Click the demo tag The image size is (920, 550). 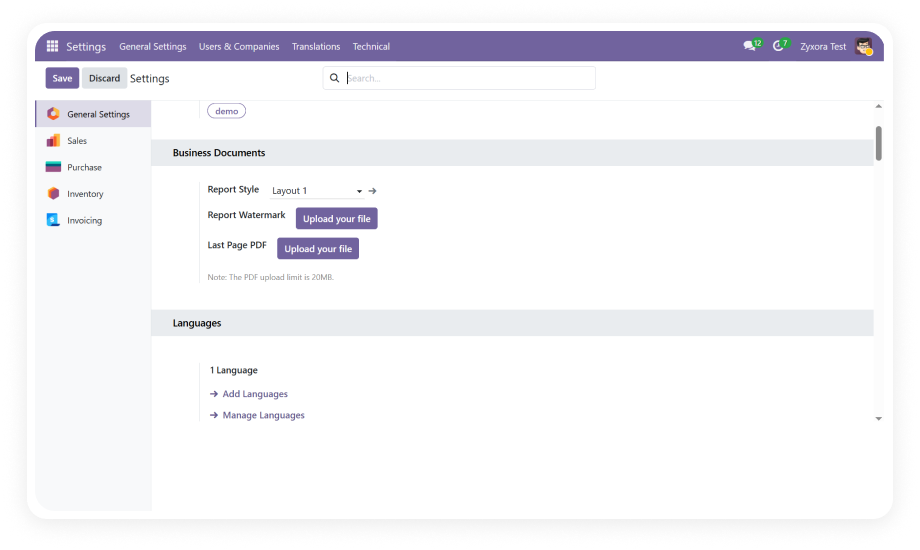226,111
